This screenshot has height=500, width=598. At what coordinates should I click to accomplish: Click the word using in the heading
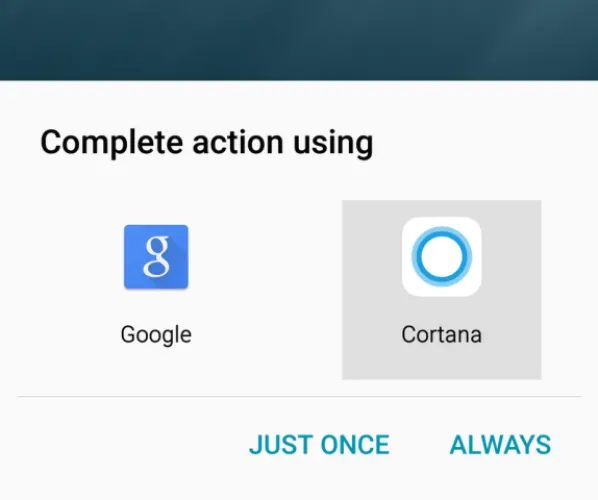333,144
